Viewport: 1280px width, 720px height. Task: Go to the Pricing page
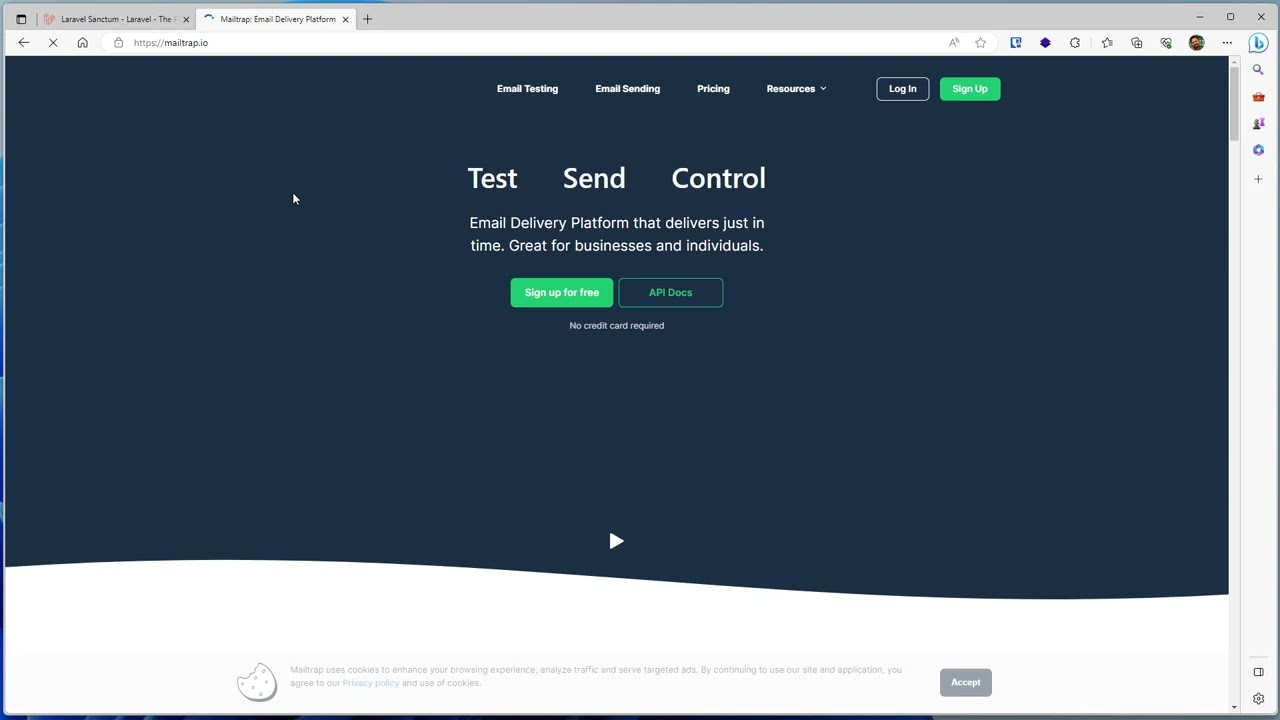coord(713,89)
